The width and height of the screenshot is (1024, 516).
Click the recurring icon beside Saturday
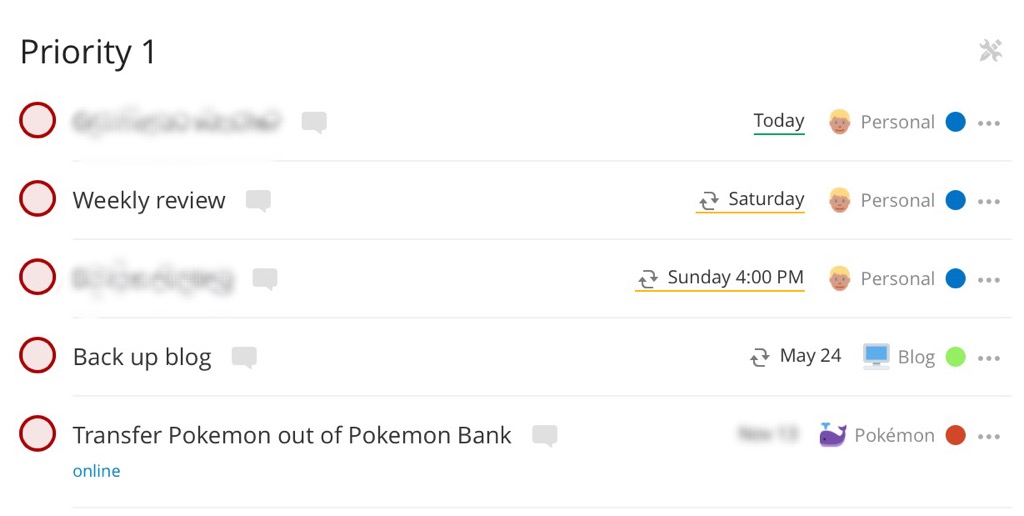709,200
